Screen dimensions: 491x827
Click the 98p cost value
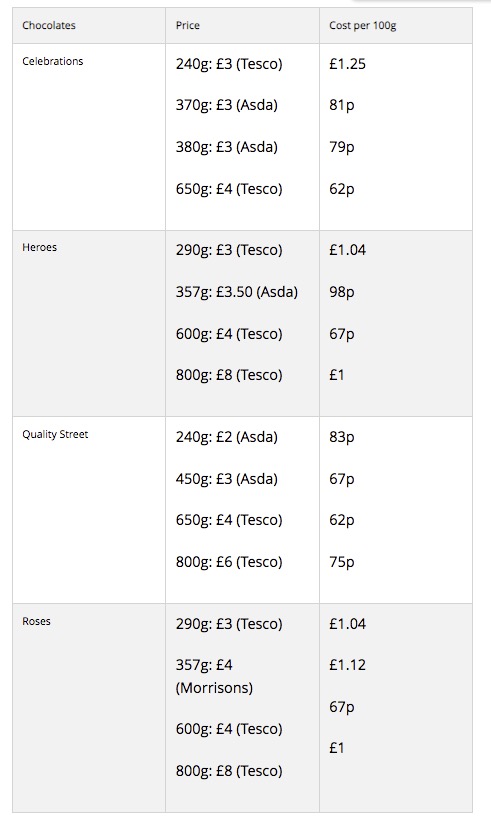342,292
